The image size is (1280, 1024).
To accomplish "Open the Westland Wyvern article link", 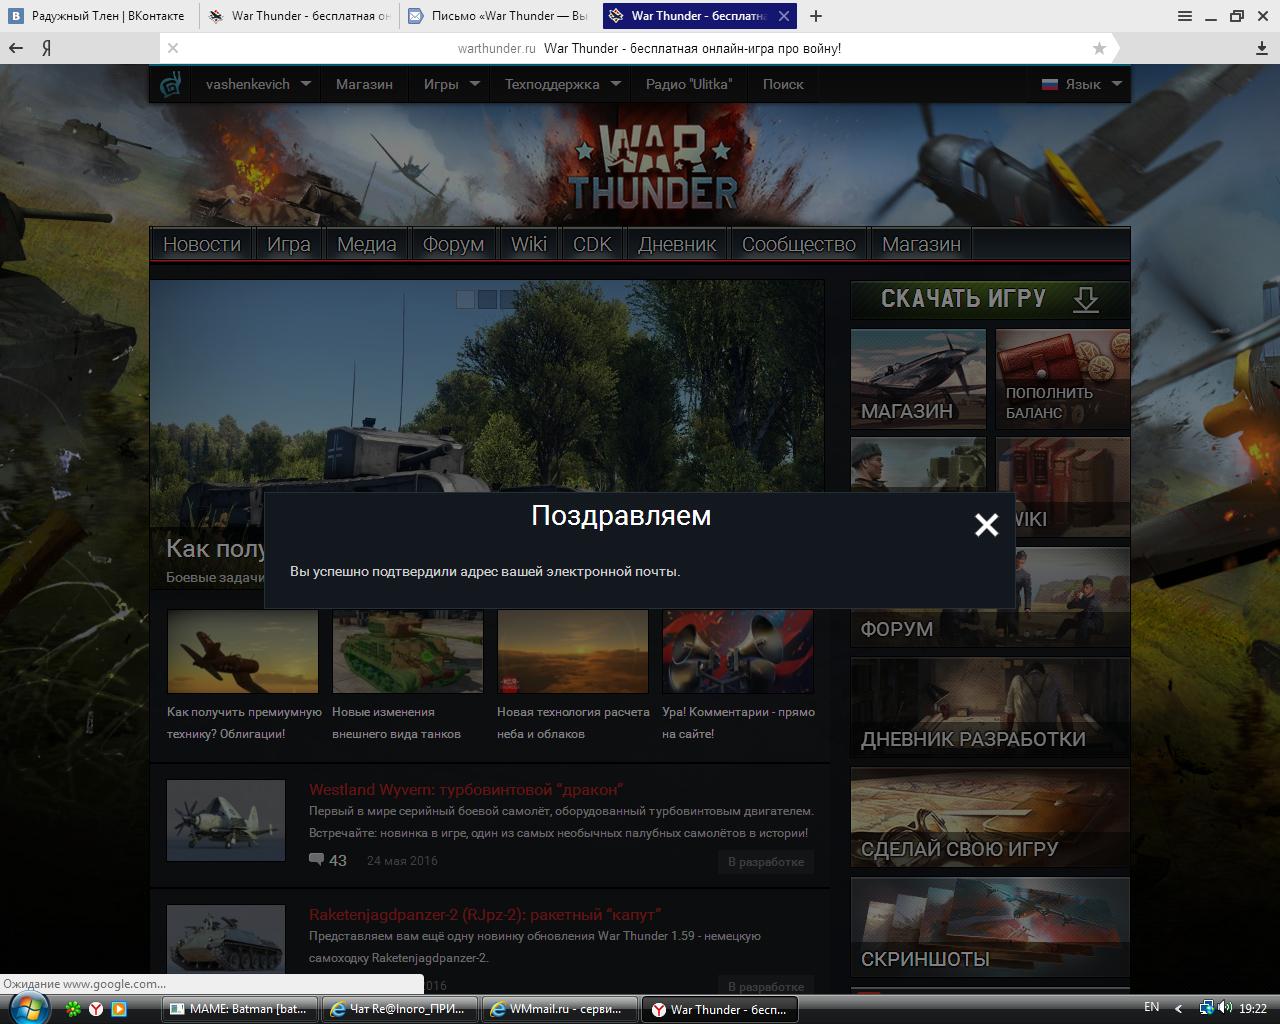I will click(x=466, y=790).
